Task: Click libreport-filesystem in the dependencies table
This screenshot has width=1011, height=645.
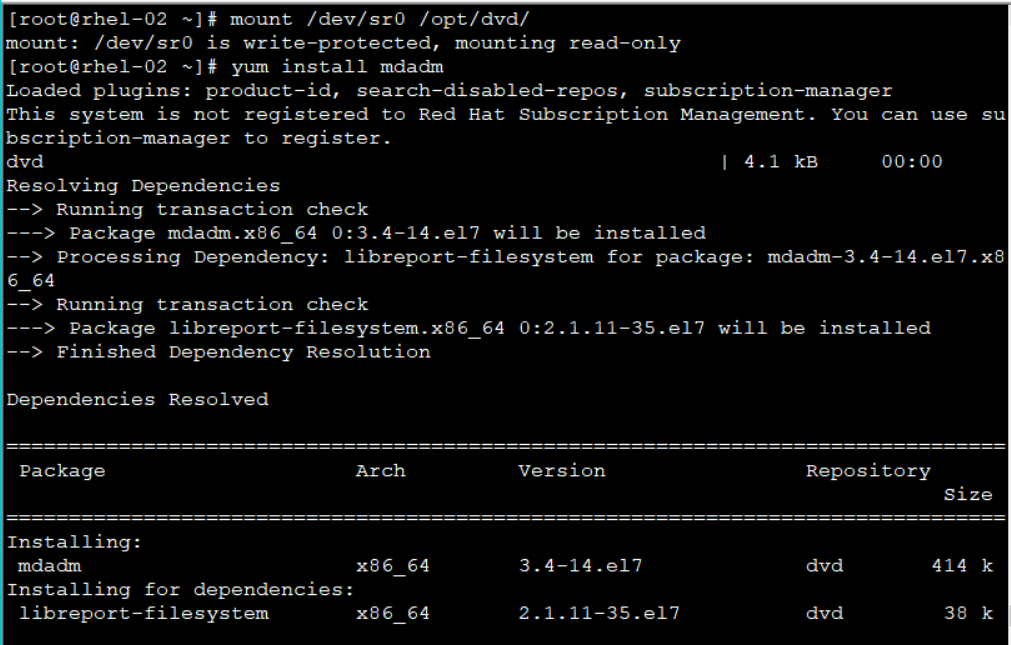Action: (x=143, y=614)
